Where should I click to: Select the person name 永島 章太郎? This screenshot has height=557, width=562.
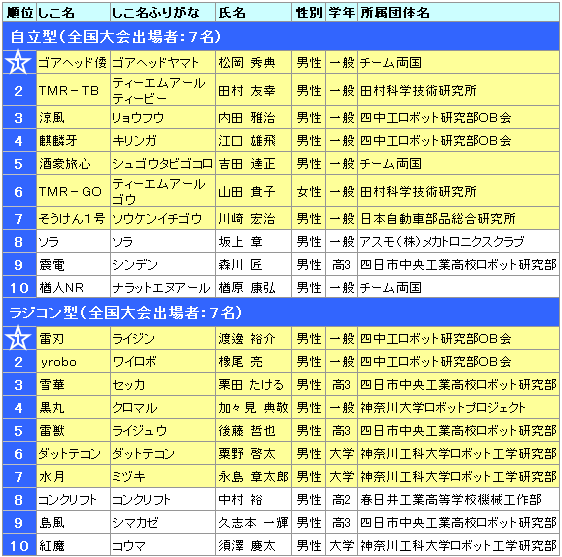click(253, 477)
